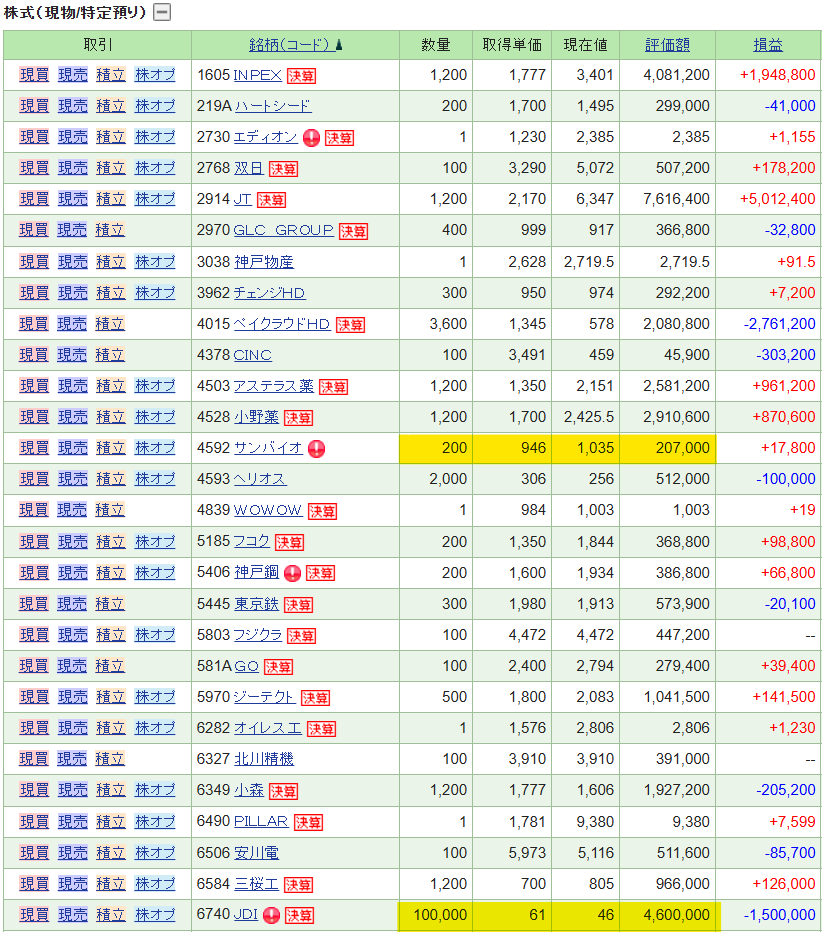Open 決算 badge for ジーテクト
The image size is (822, 932).
tap(316, 698)
